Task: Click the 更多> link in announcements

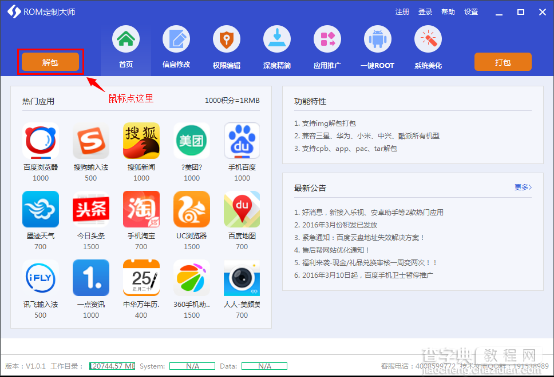Action: pos(523,187)
